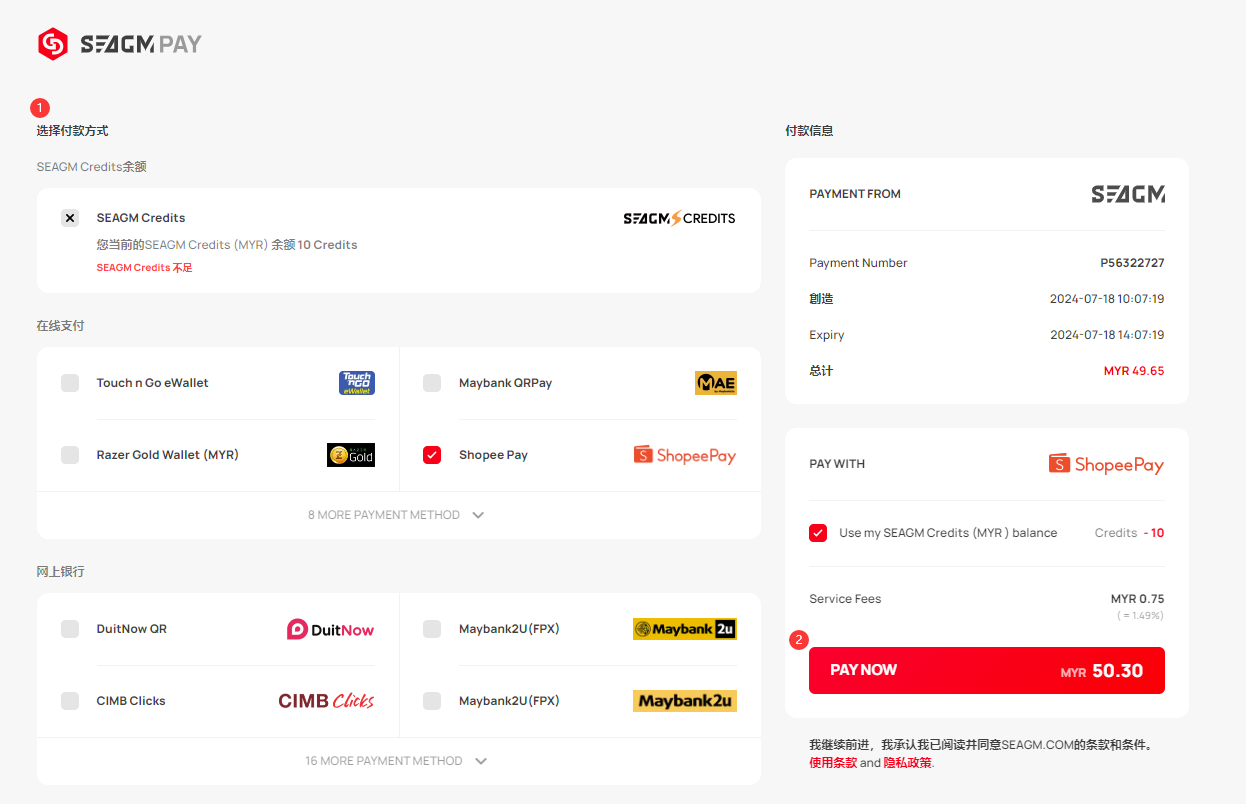Image resolution: width=1246 pixels, height=804 pixels.
Task: Click the expiry time 2024-07-18 14:07:19
Action: [1107, 335]
